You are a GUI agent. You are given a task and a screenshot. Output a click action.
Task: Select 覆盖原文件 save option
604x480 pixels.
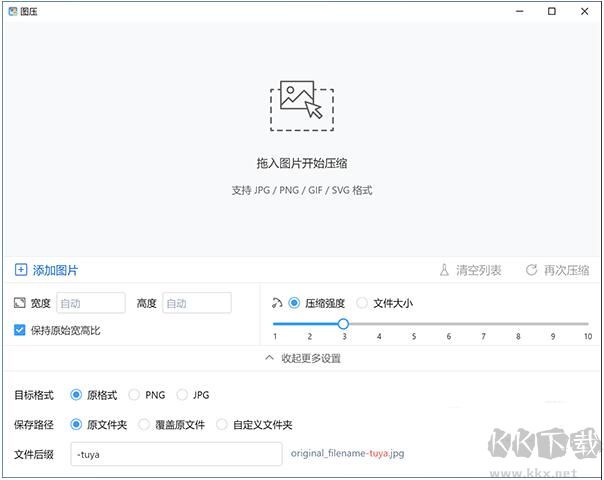coord(145,425)
